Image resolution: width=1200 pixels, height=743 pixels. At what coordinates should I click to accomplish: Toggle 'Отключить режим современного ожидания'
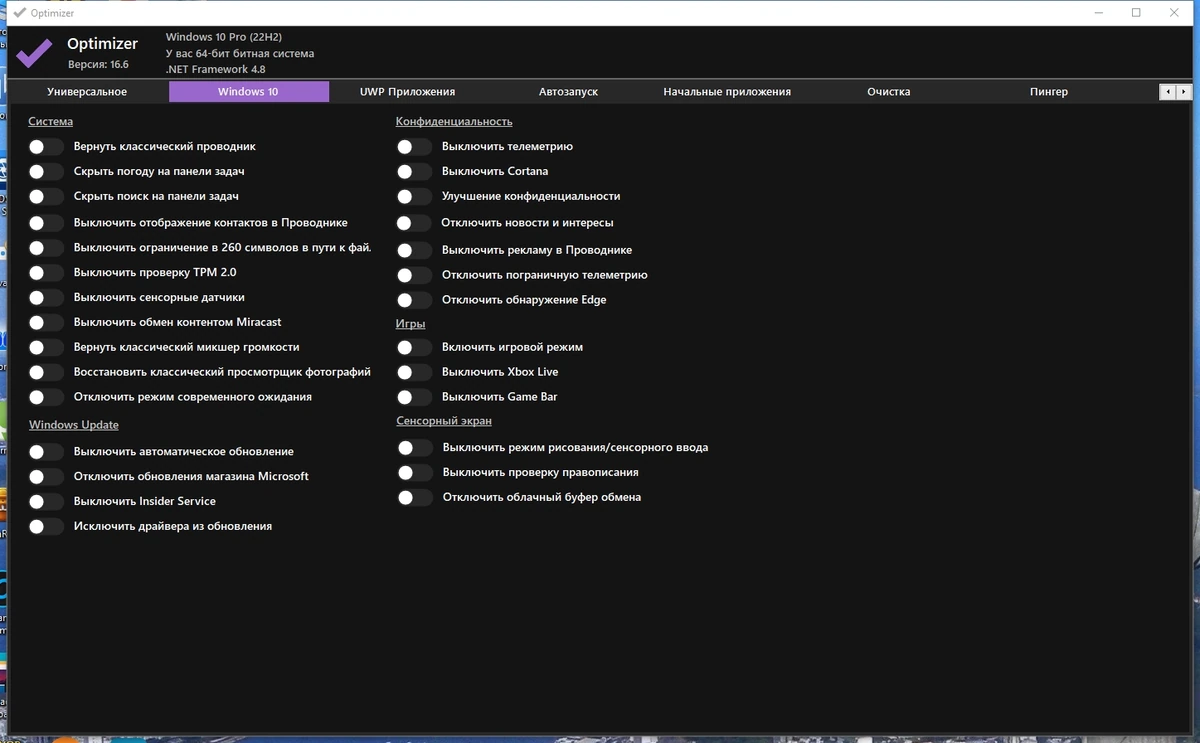(46, 397)
